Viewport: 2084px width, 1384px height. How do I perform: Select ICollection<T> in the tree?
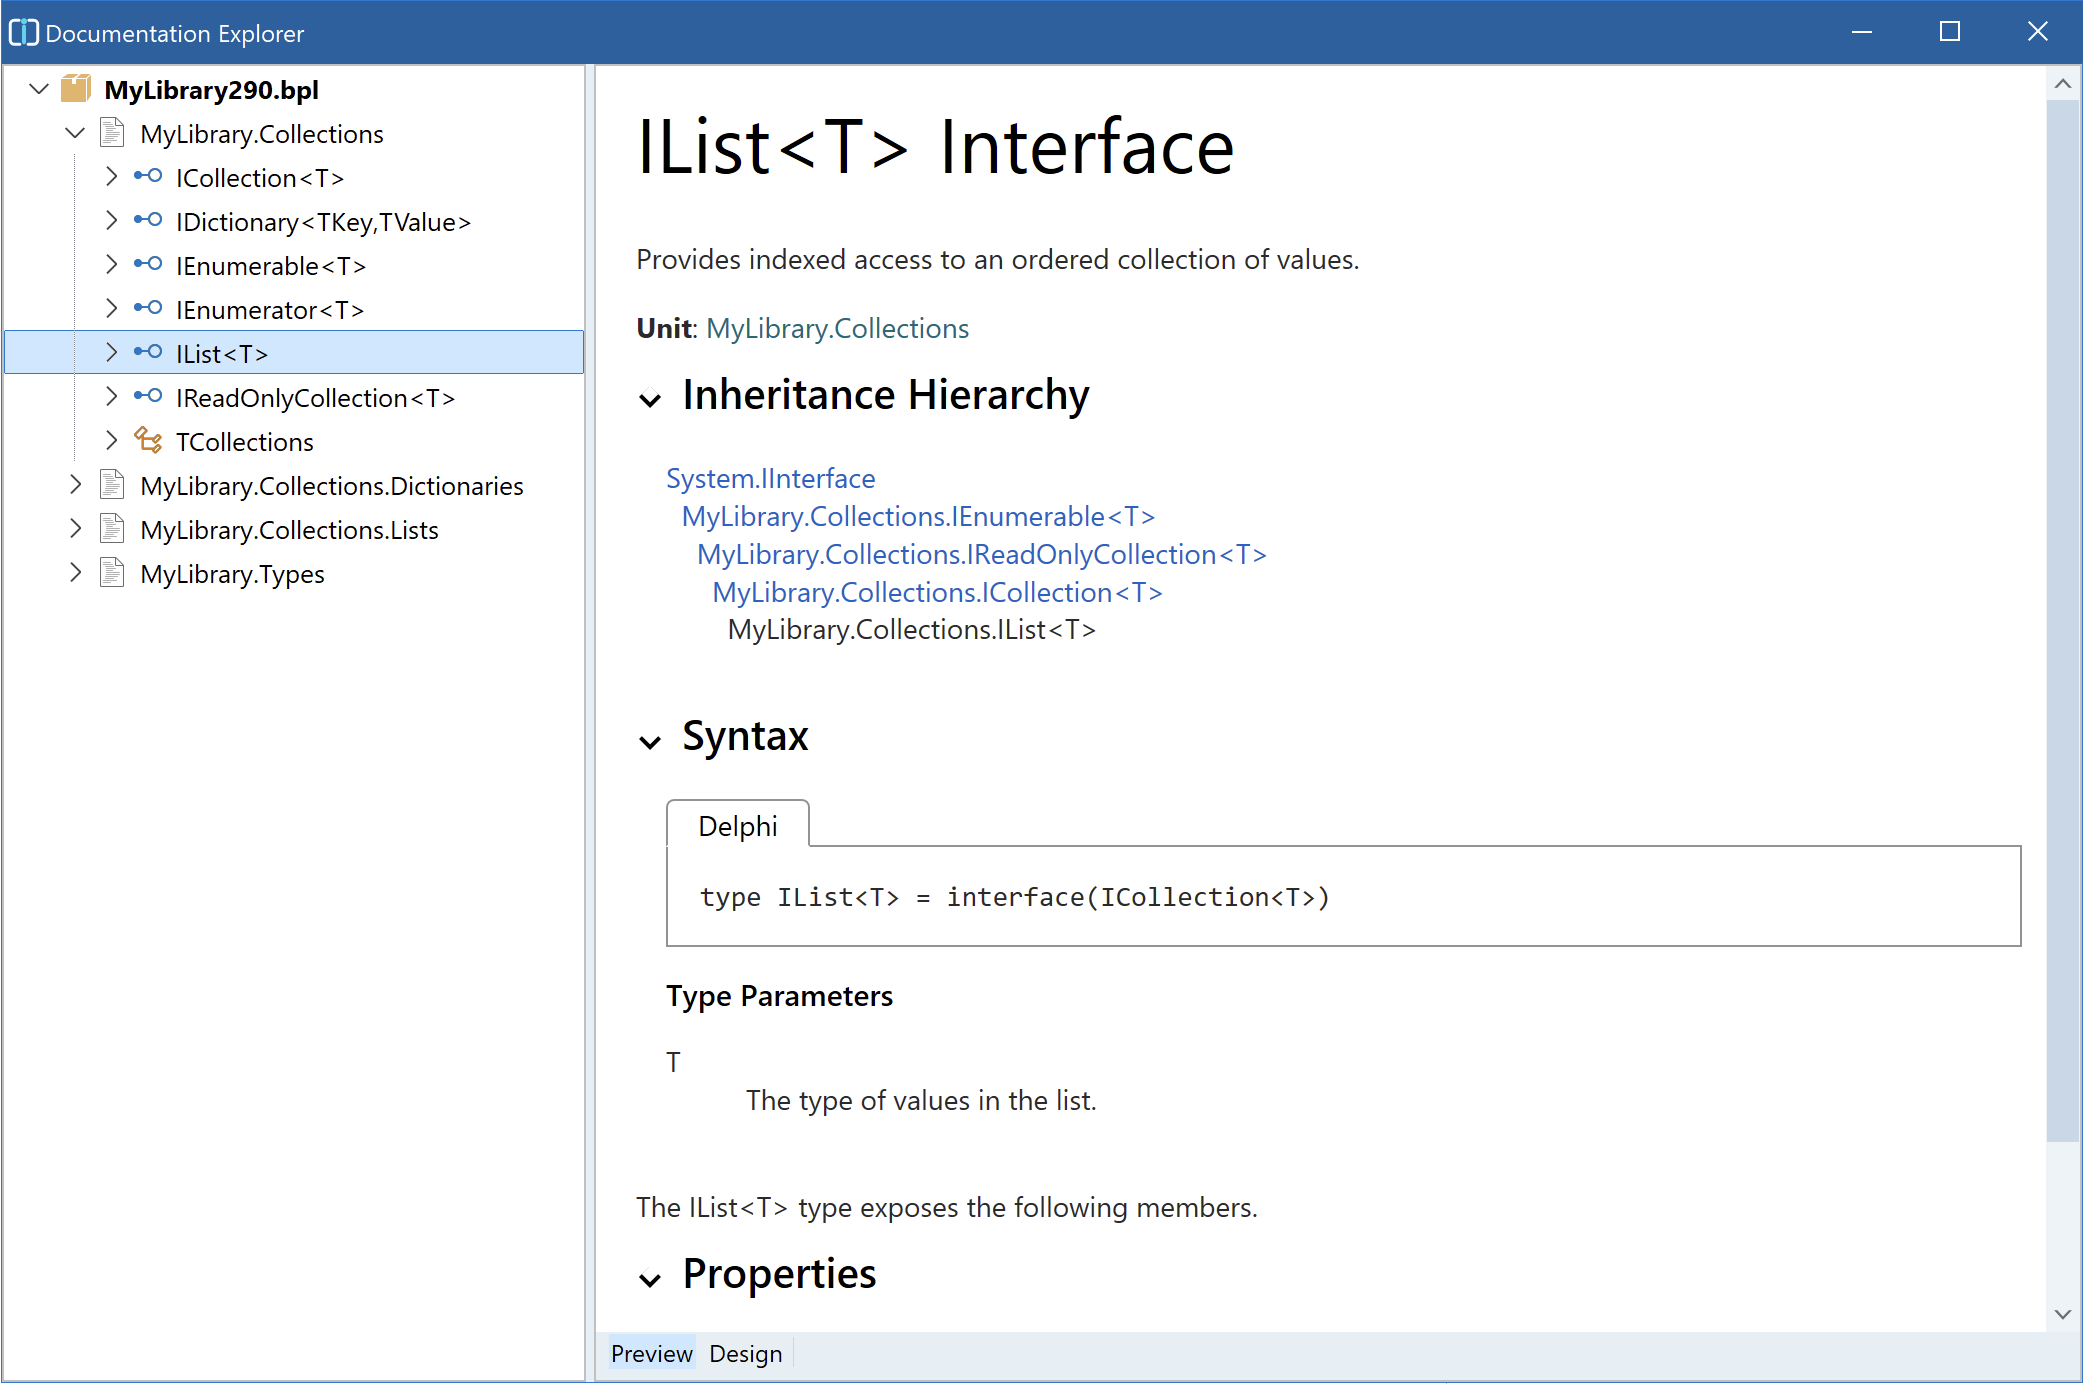260,177
